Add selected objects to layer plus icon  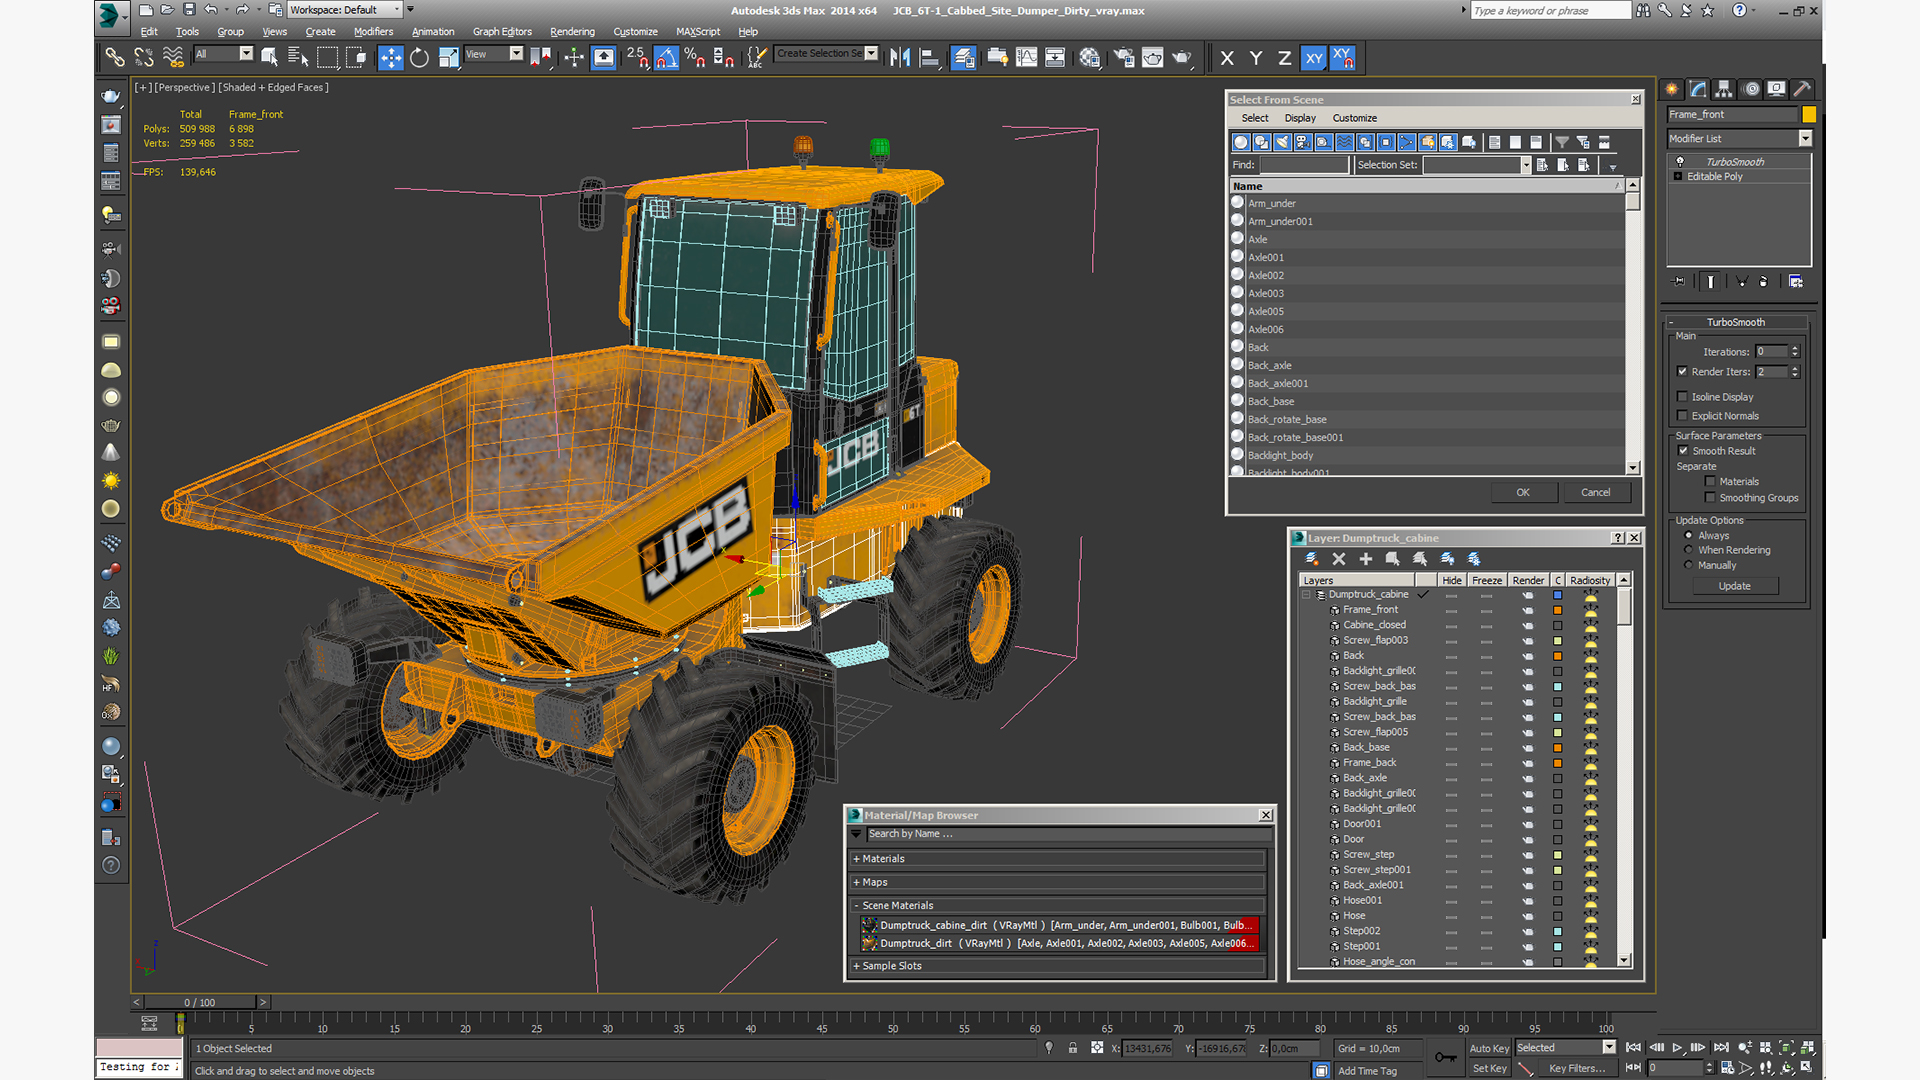tap(1366, 559)
